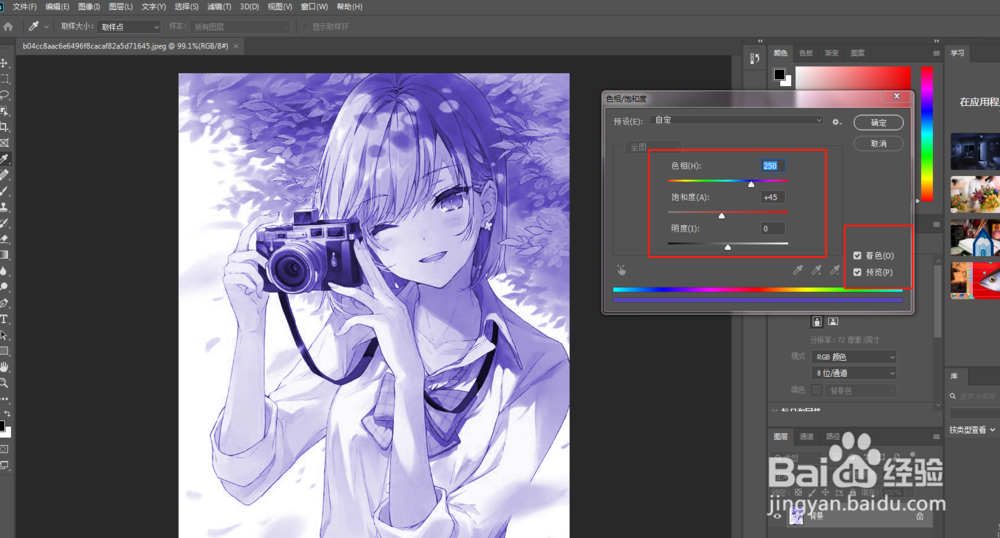Click the subtract-from-sample eyedropper icon
1000x538 pixels.
point(835,270)
